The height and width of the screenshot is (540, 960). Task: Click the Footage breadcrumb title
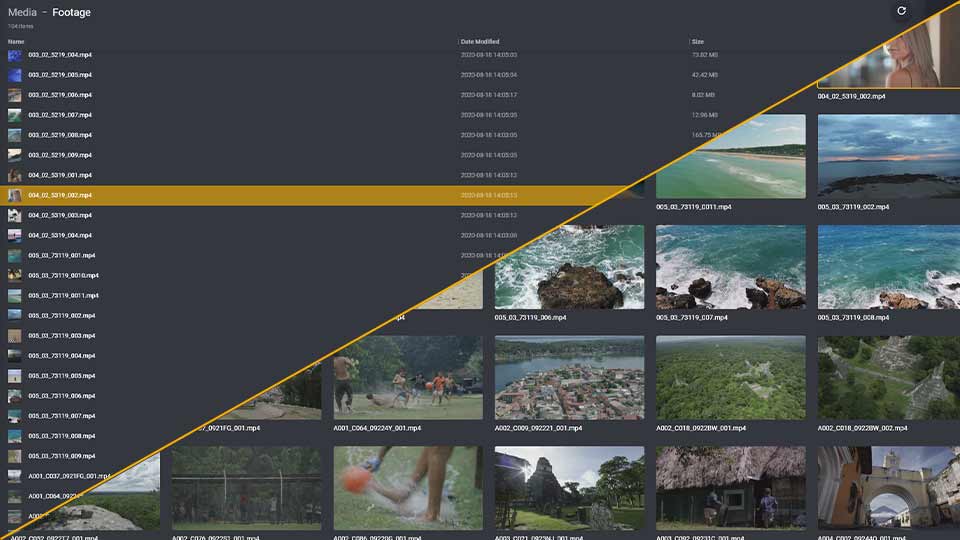point(71,13)
